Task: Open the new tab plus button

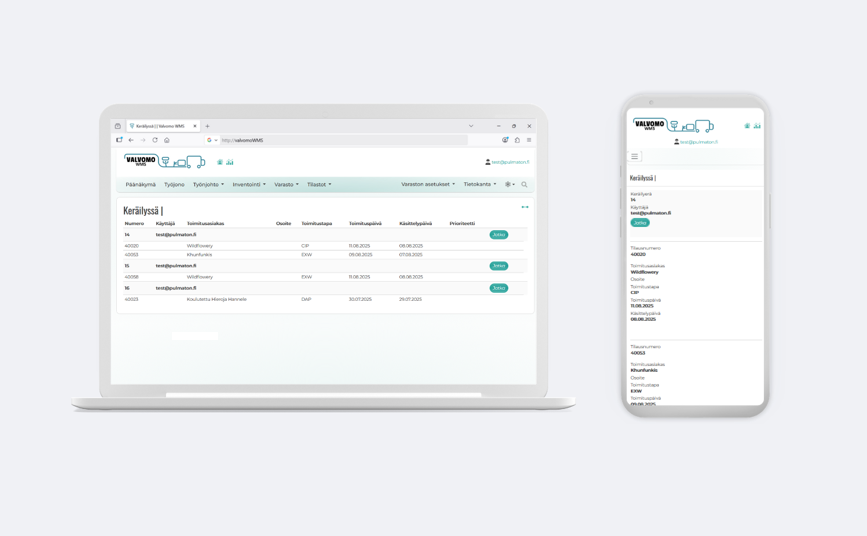Action: click(208, 126)
